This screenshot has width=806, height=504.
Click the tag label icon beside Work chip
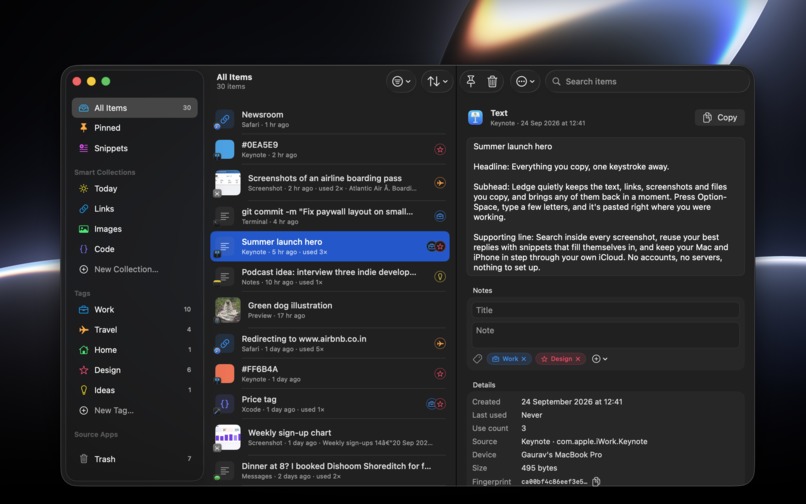pos(478,359)
